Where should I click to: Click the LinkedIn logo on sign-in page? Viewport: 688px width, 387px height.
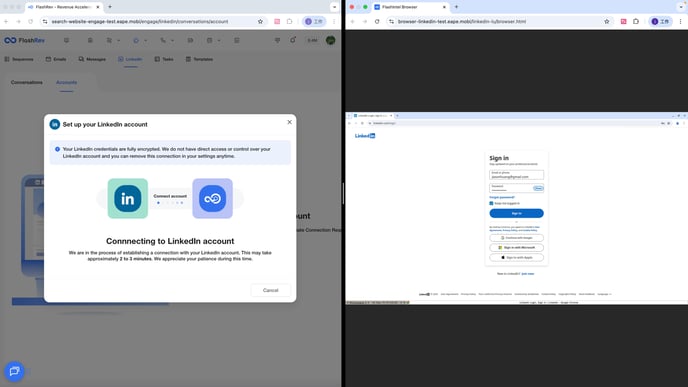point(365,136)
